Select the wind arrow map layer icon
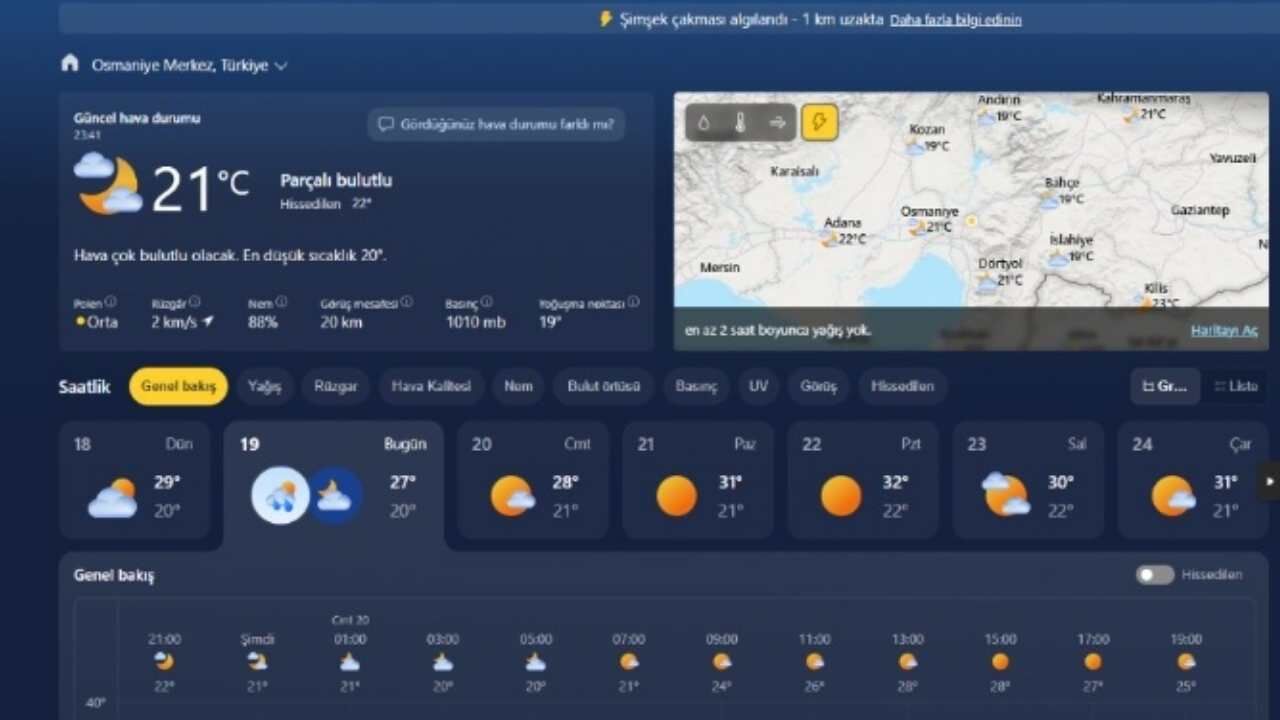 [x=778, y=122]
